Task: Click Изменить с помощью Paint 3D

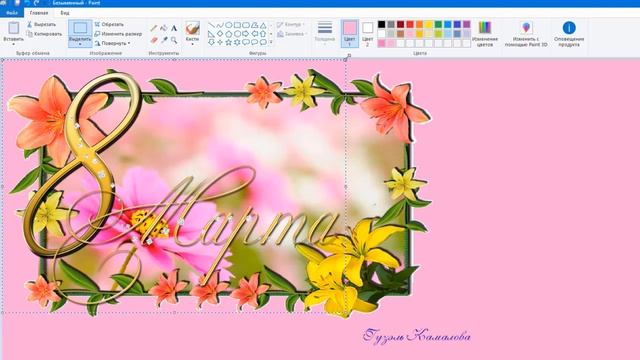Action: point(526,34)
